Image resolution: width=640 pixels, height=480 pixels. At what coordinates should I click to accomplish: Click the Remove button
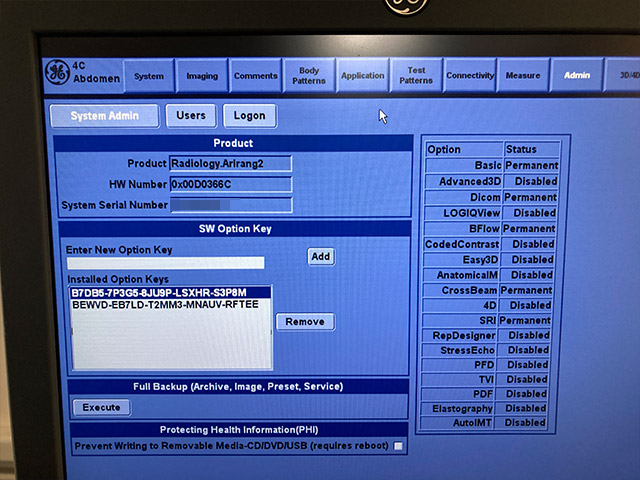(x=305, y=322)
